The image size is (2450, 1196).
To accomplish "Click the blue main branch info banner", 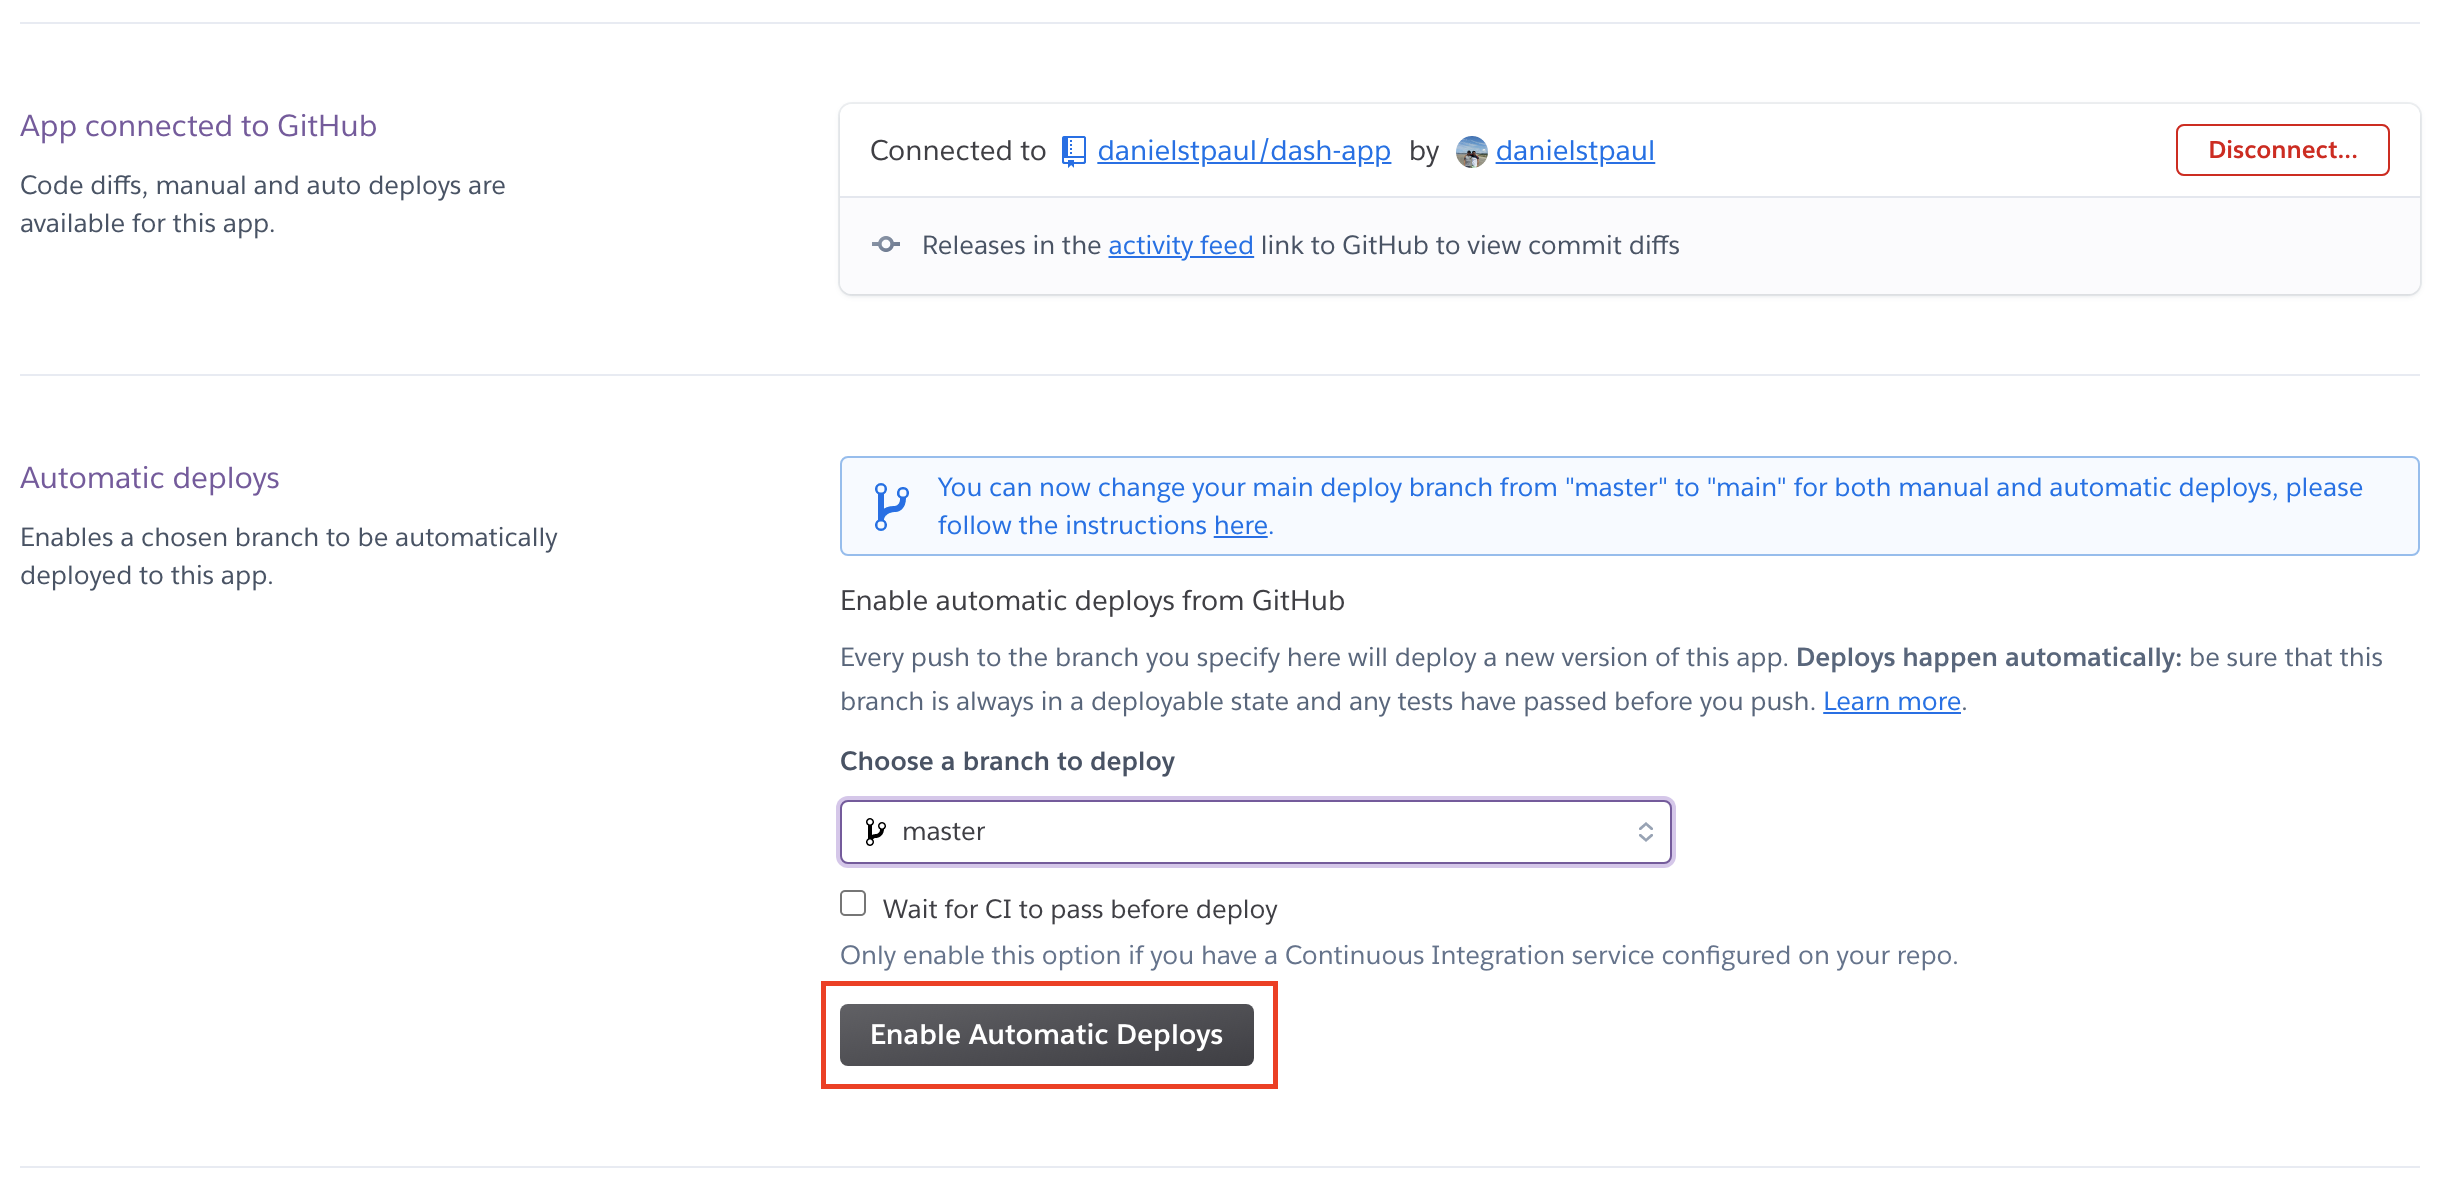I will (x=1629, y=506).
